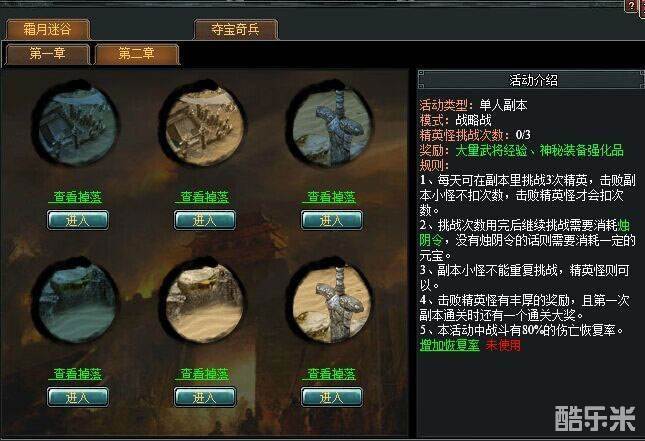Select the bottom-left blue cave dungeon icon
Viewport: 645px width, 441px height.
click(x=75, y=302)
